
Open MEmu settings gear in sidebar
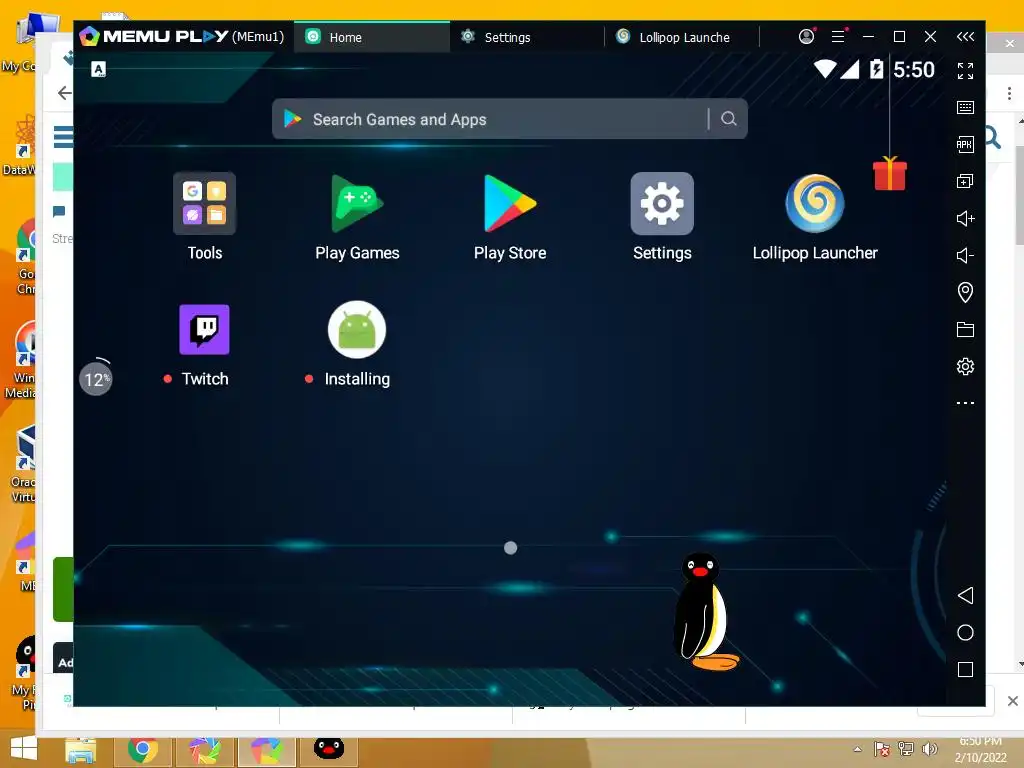[965, 366]
